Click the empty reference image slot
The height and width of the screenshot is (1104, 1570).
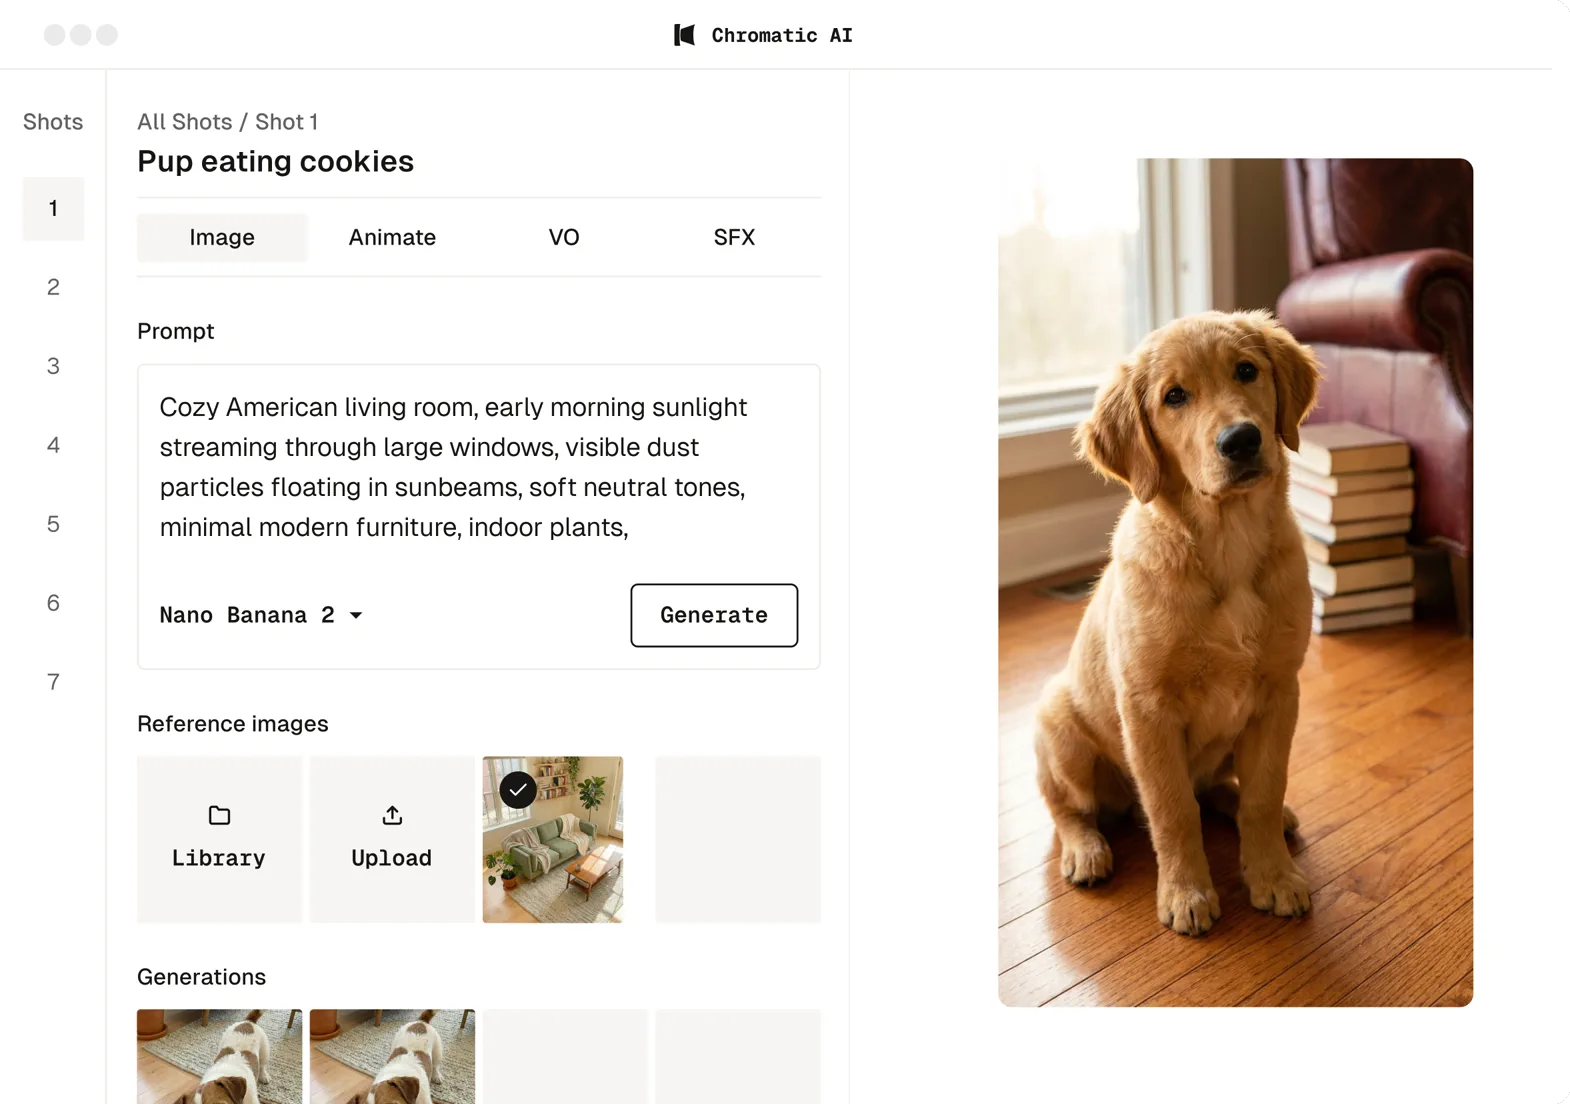[737, 839]
